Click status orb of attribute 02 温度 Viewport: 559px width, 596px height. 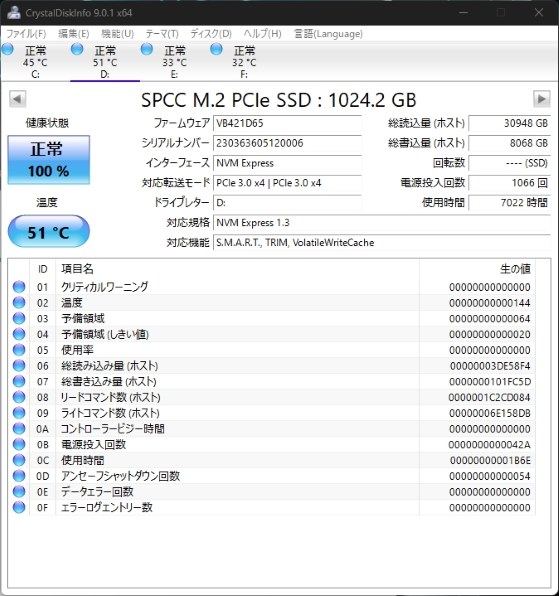click(19, 303)
